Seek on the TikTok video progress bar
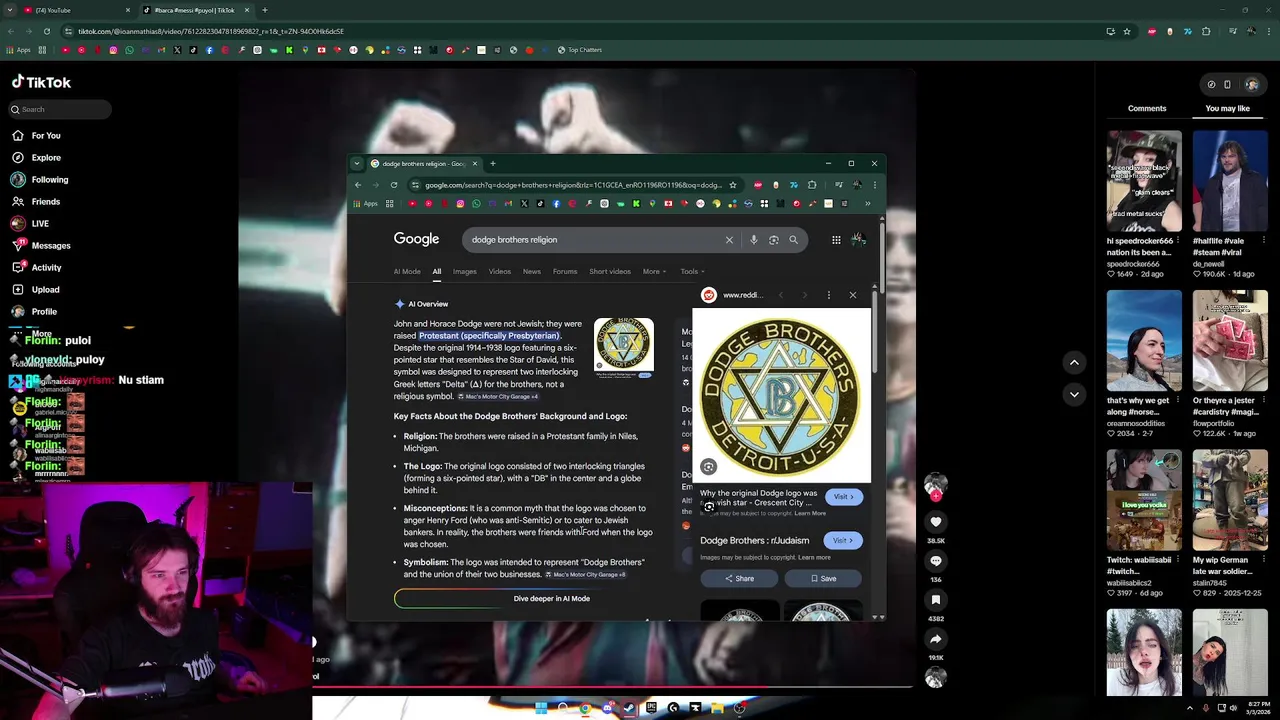Viewport: 1280px width, 720px height. pos(612,687)
